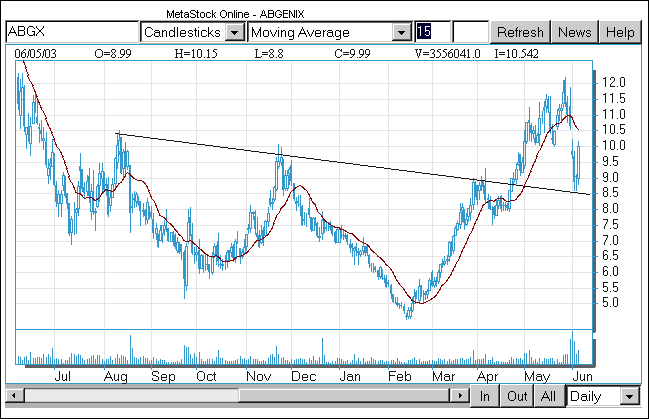This screenshot has height=419, width=649.
Task: Click the 8.5 price axis label
Action: 611,193
